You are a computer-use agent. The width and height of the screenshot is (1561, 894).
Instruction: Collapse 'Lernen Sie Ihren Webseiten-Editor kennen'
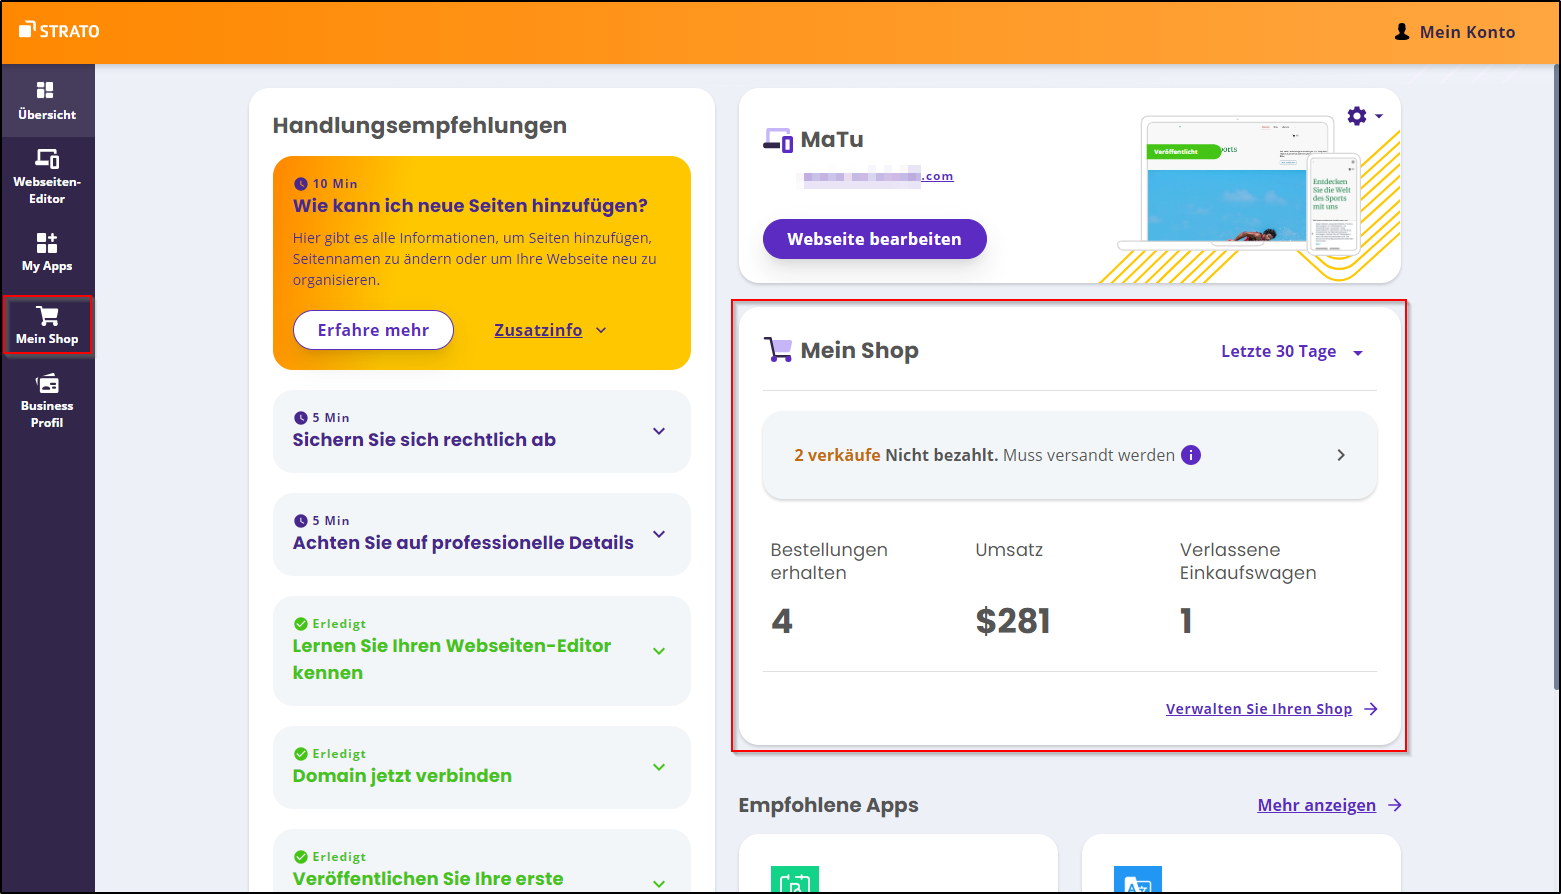(x=658, y=650)
